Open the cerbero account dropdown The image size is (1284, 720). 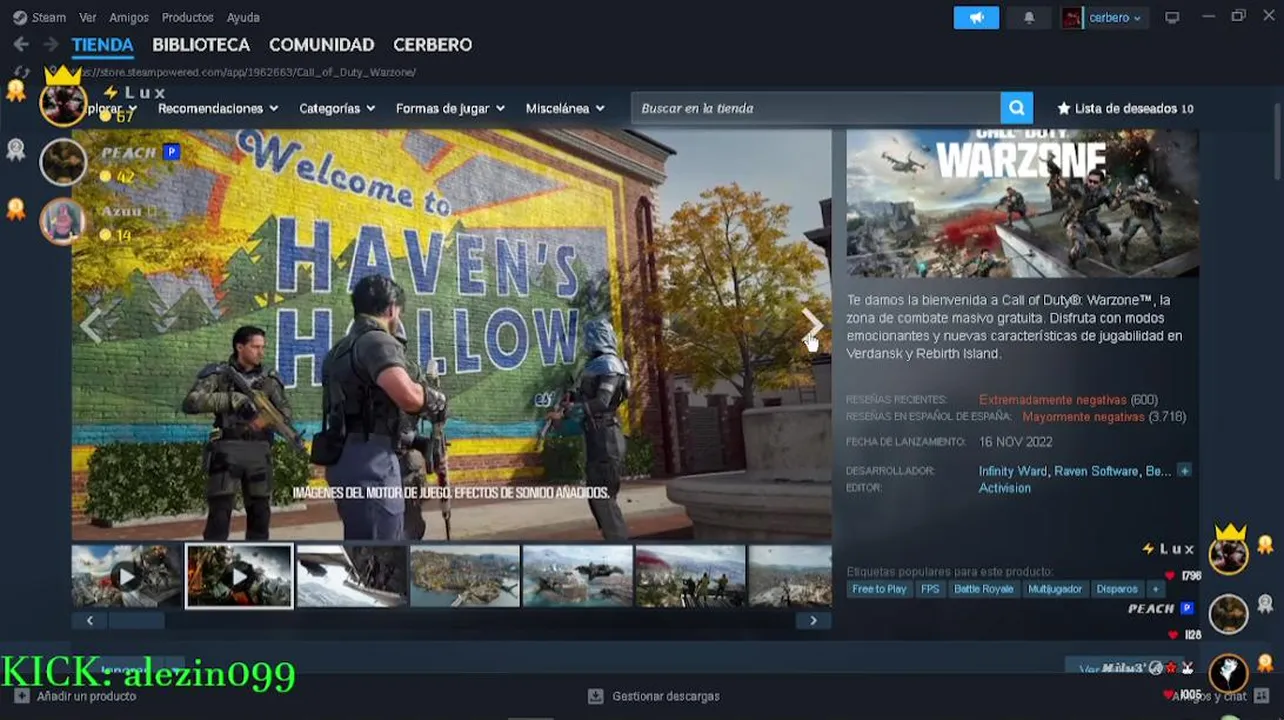pyautogui.click(x=1103, y=17)
